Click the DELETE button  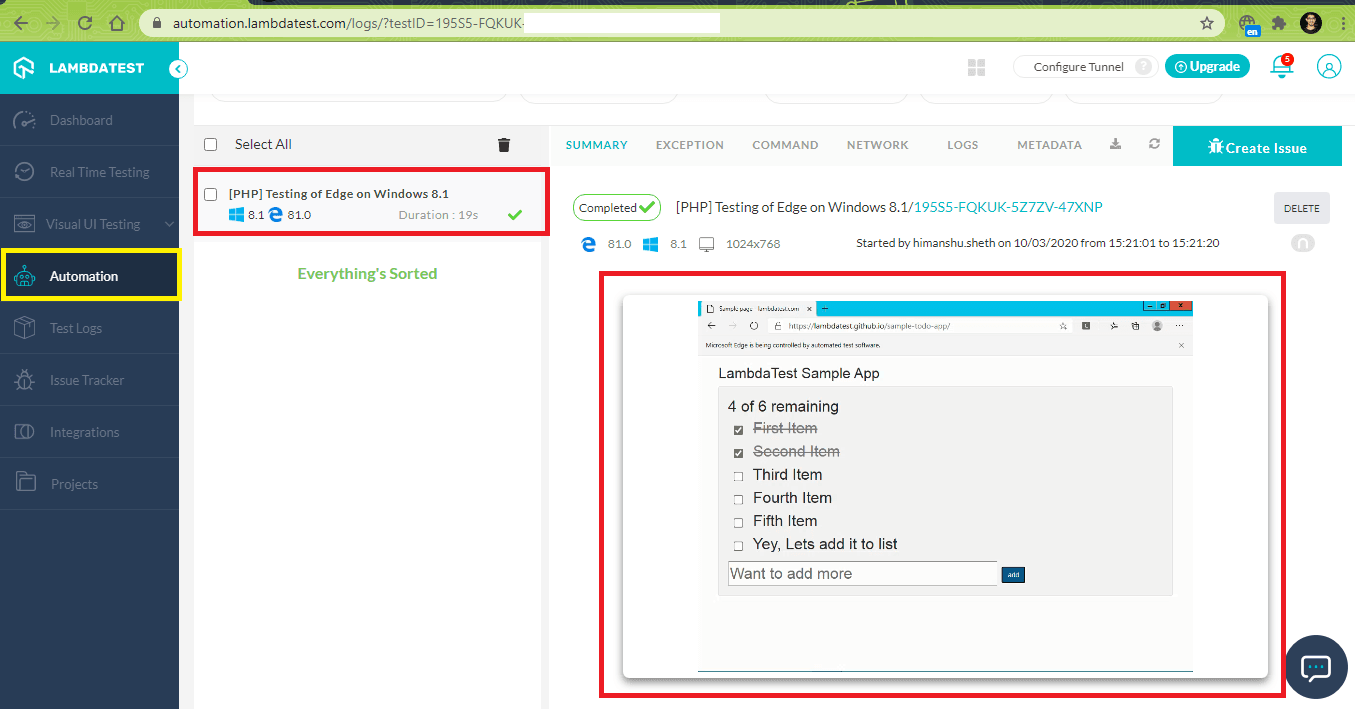coord(1302,208)
